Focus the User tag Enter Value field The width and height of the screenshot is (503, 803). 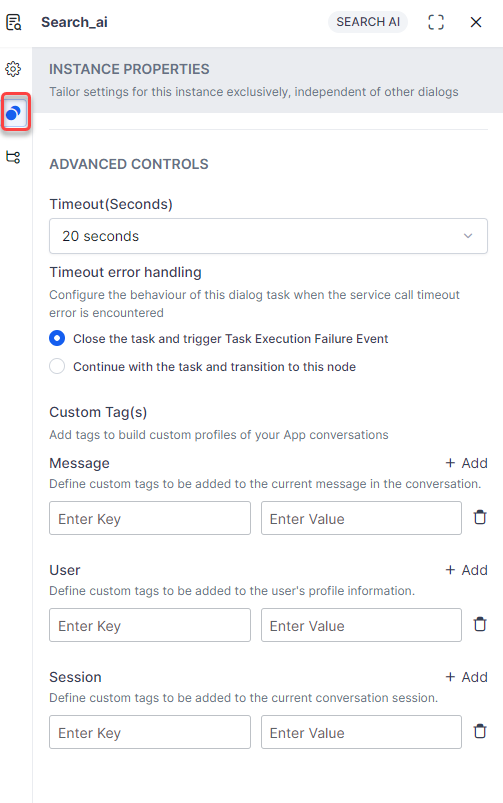pyautogui.click(x=362, y=625)
